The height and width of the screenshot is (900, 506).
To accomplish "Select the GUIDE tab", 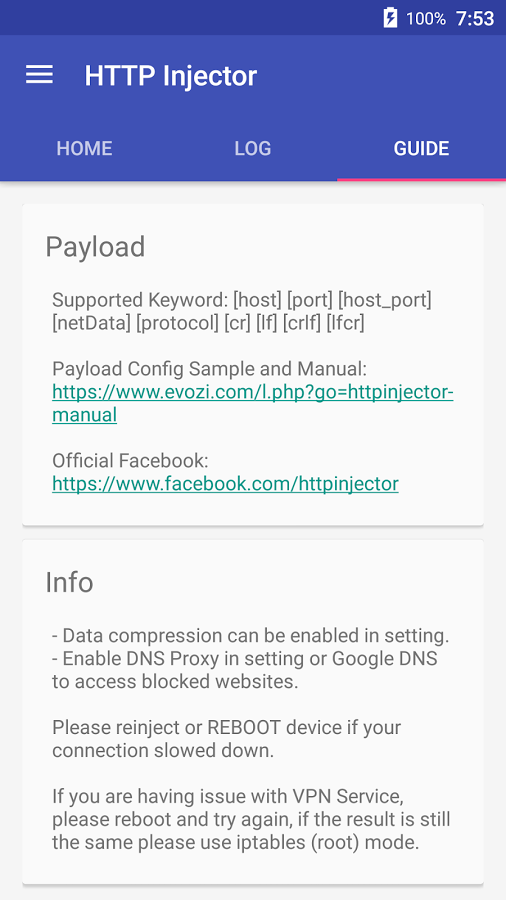I will pyautogui.click(x=421, y=149).
